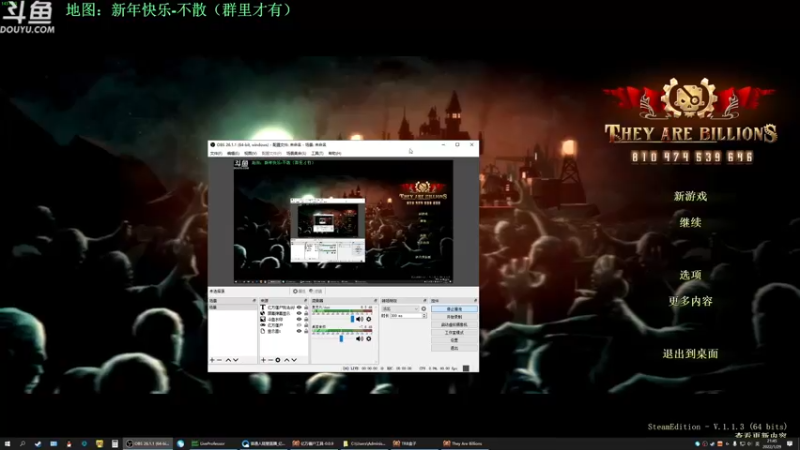
Task: Click the 启动虚拟摄像机 Start Virtual Camera button
Action: 454,324
